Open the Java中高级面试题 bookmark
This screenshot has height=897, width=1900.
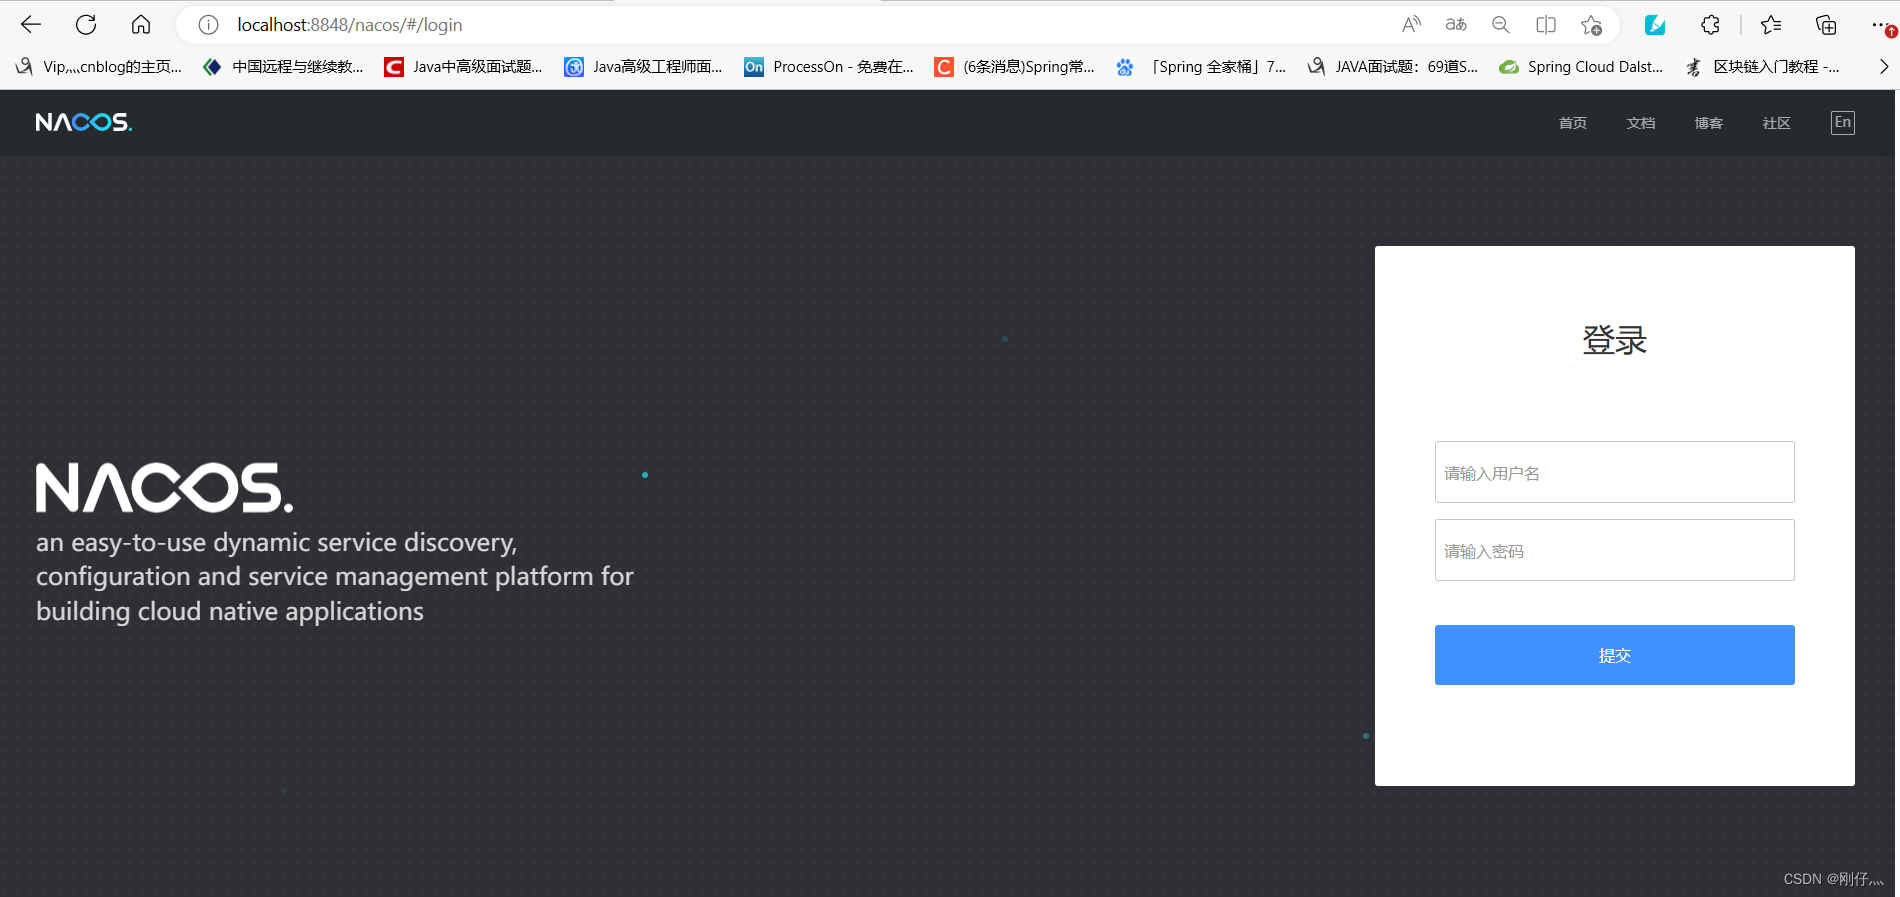click(464, 67)
